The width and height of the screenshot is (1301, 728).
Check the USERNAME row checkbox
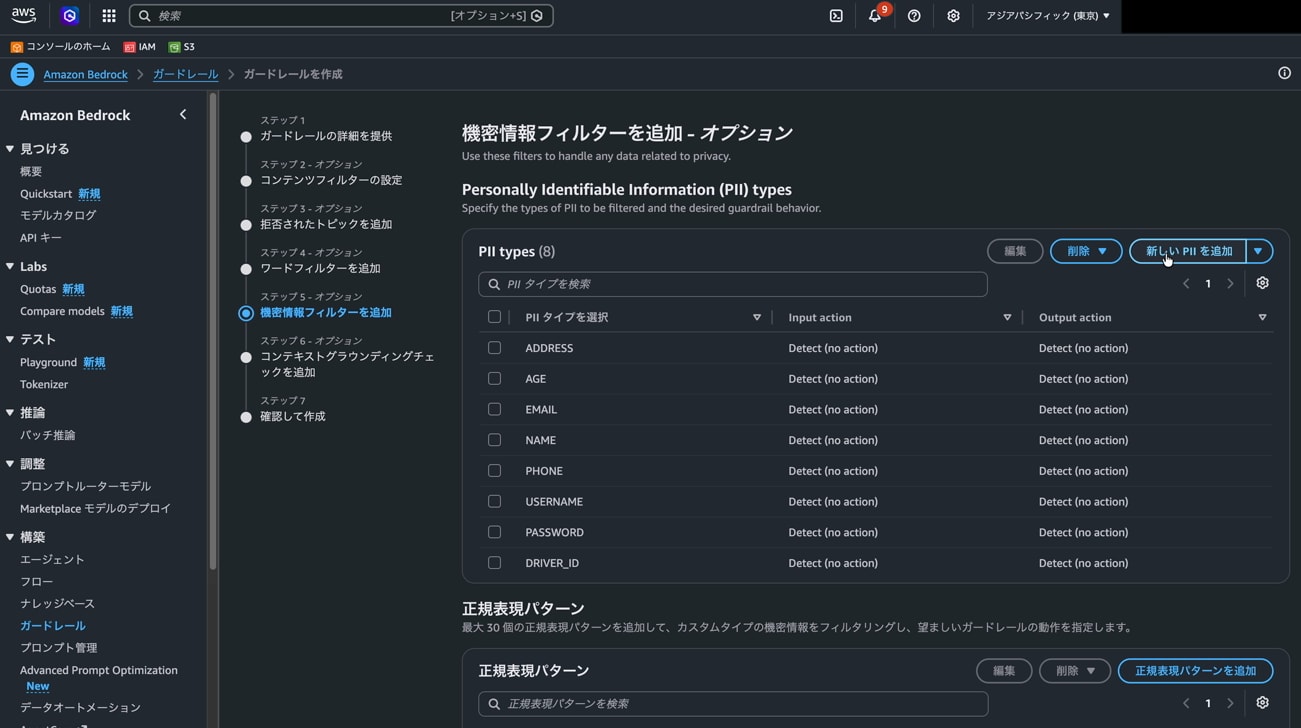click(494, 502)
